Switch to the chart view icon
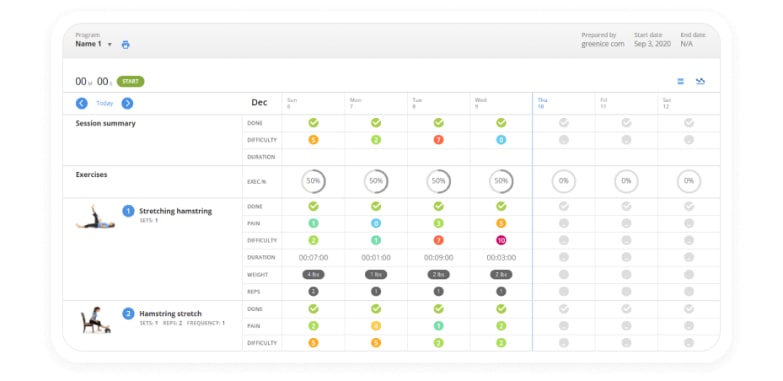The image size is (783, 381). (700, 81)
